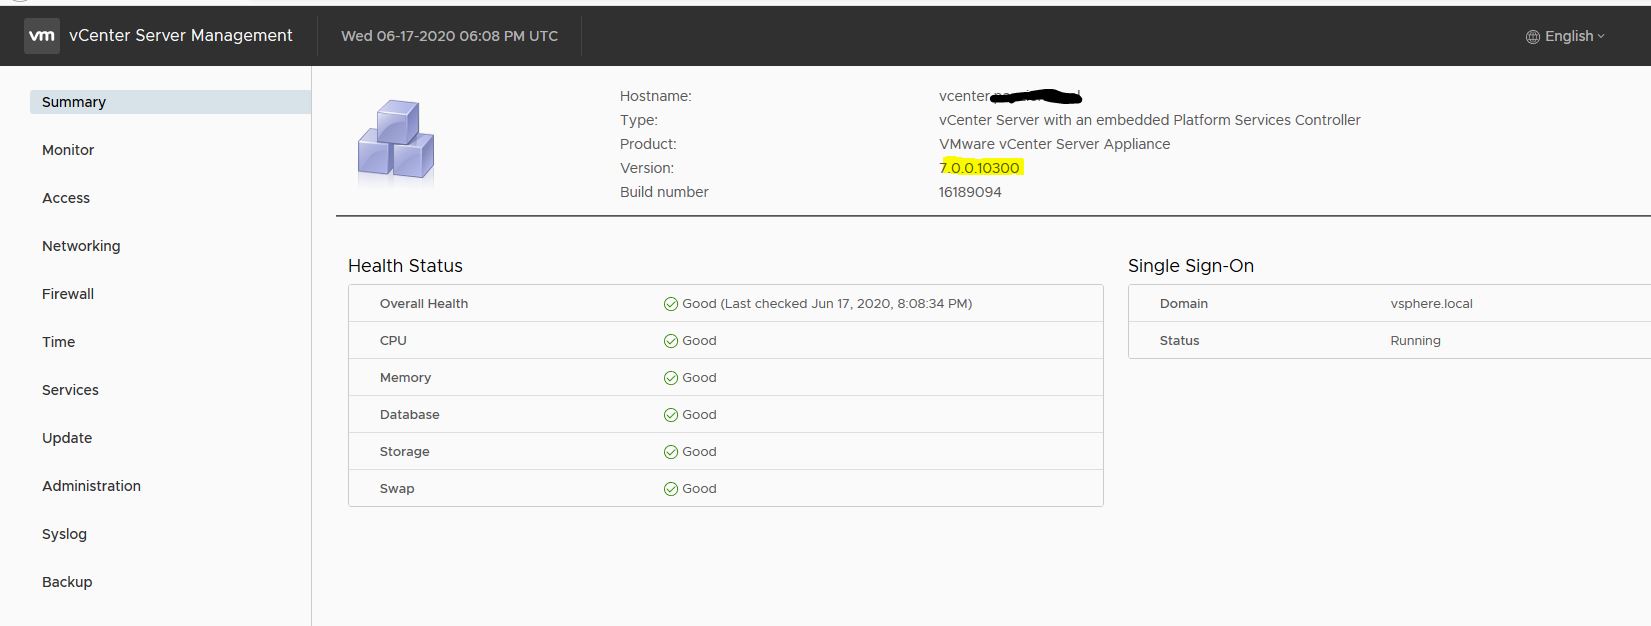
Task: Click the Memory row green check icon
Action: [671, 378]
